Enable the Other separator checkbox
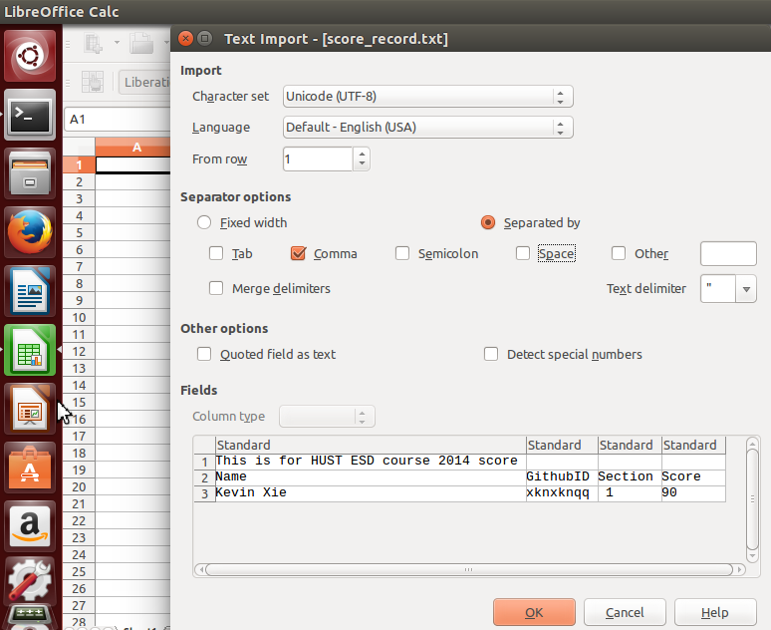The width and height of the screenshot is (771, 630). click(618, 253)
